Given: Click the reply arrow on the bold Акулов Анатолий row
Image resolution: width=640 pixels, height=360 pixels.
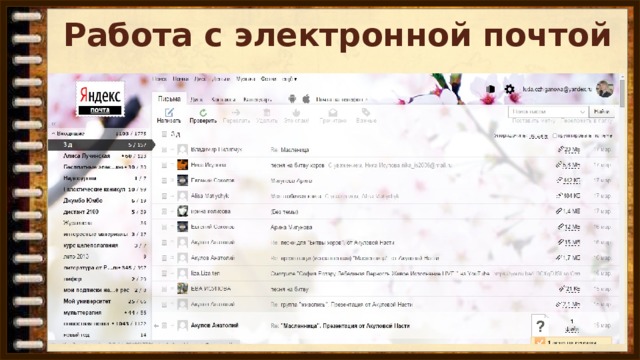Looking at the screenshot, I should click(x=156, y=326).
